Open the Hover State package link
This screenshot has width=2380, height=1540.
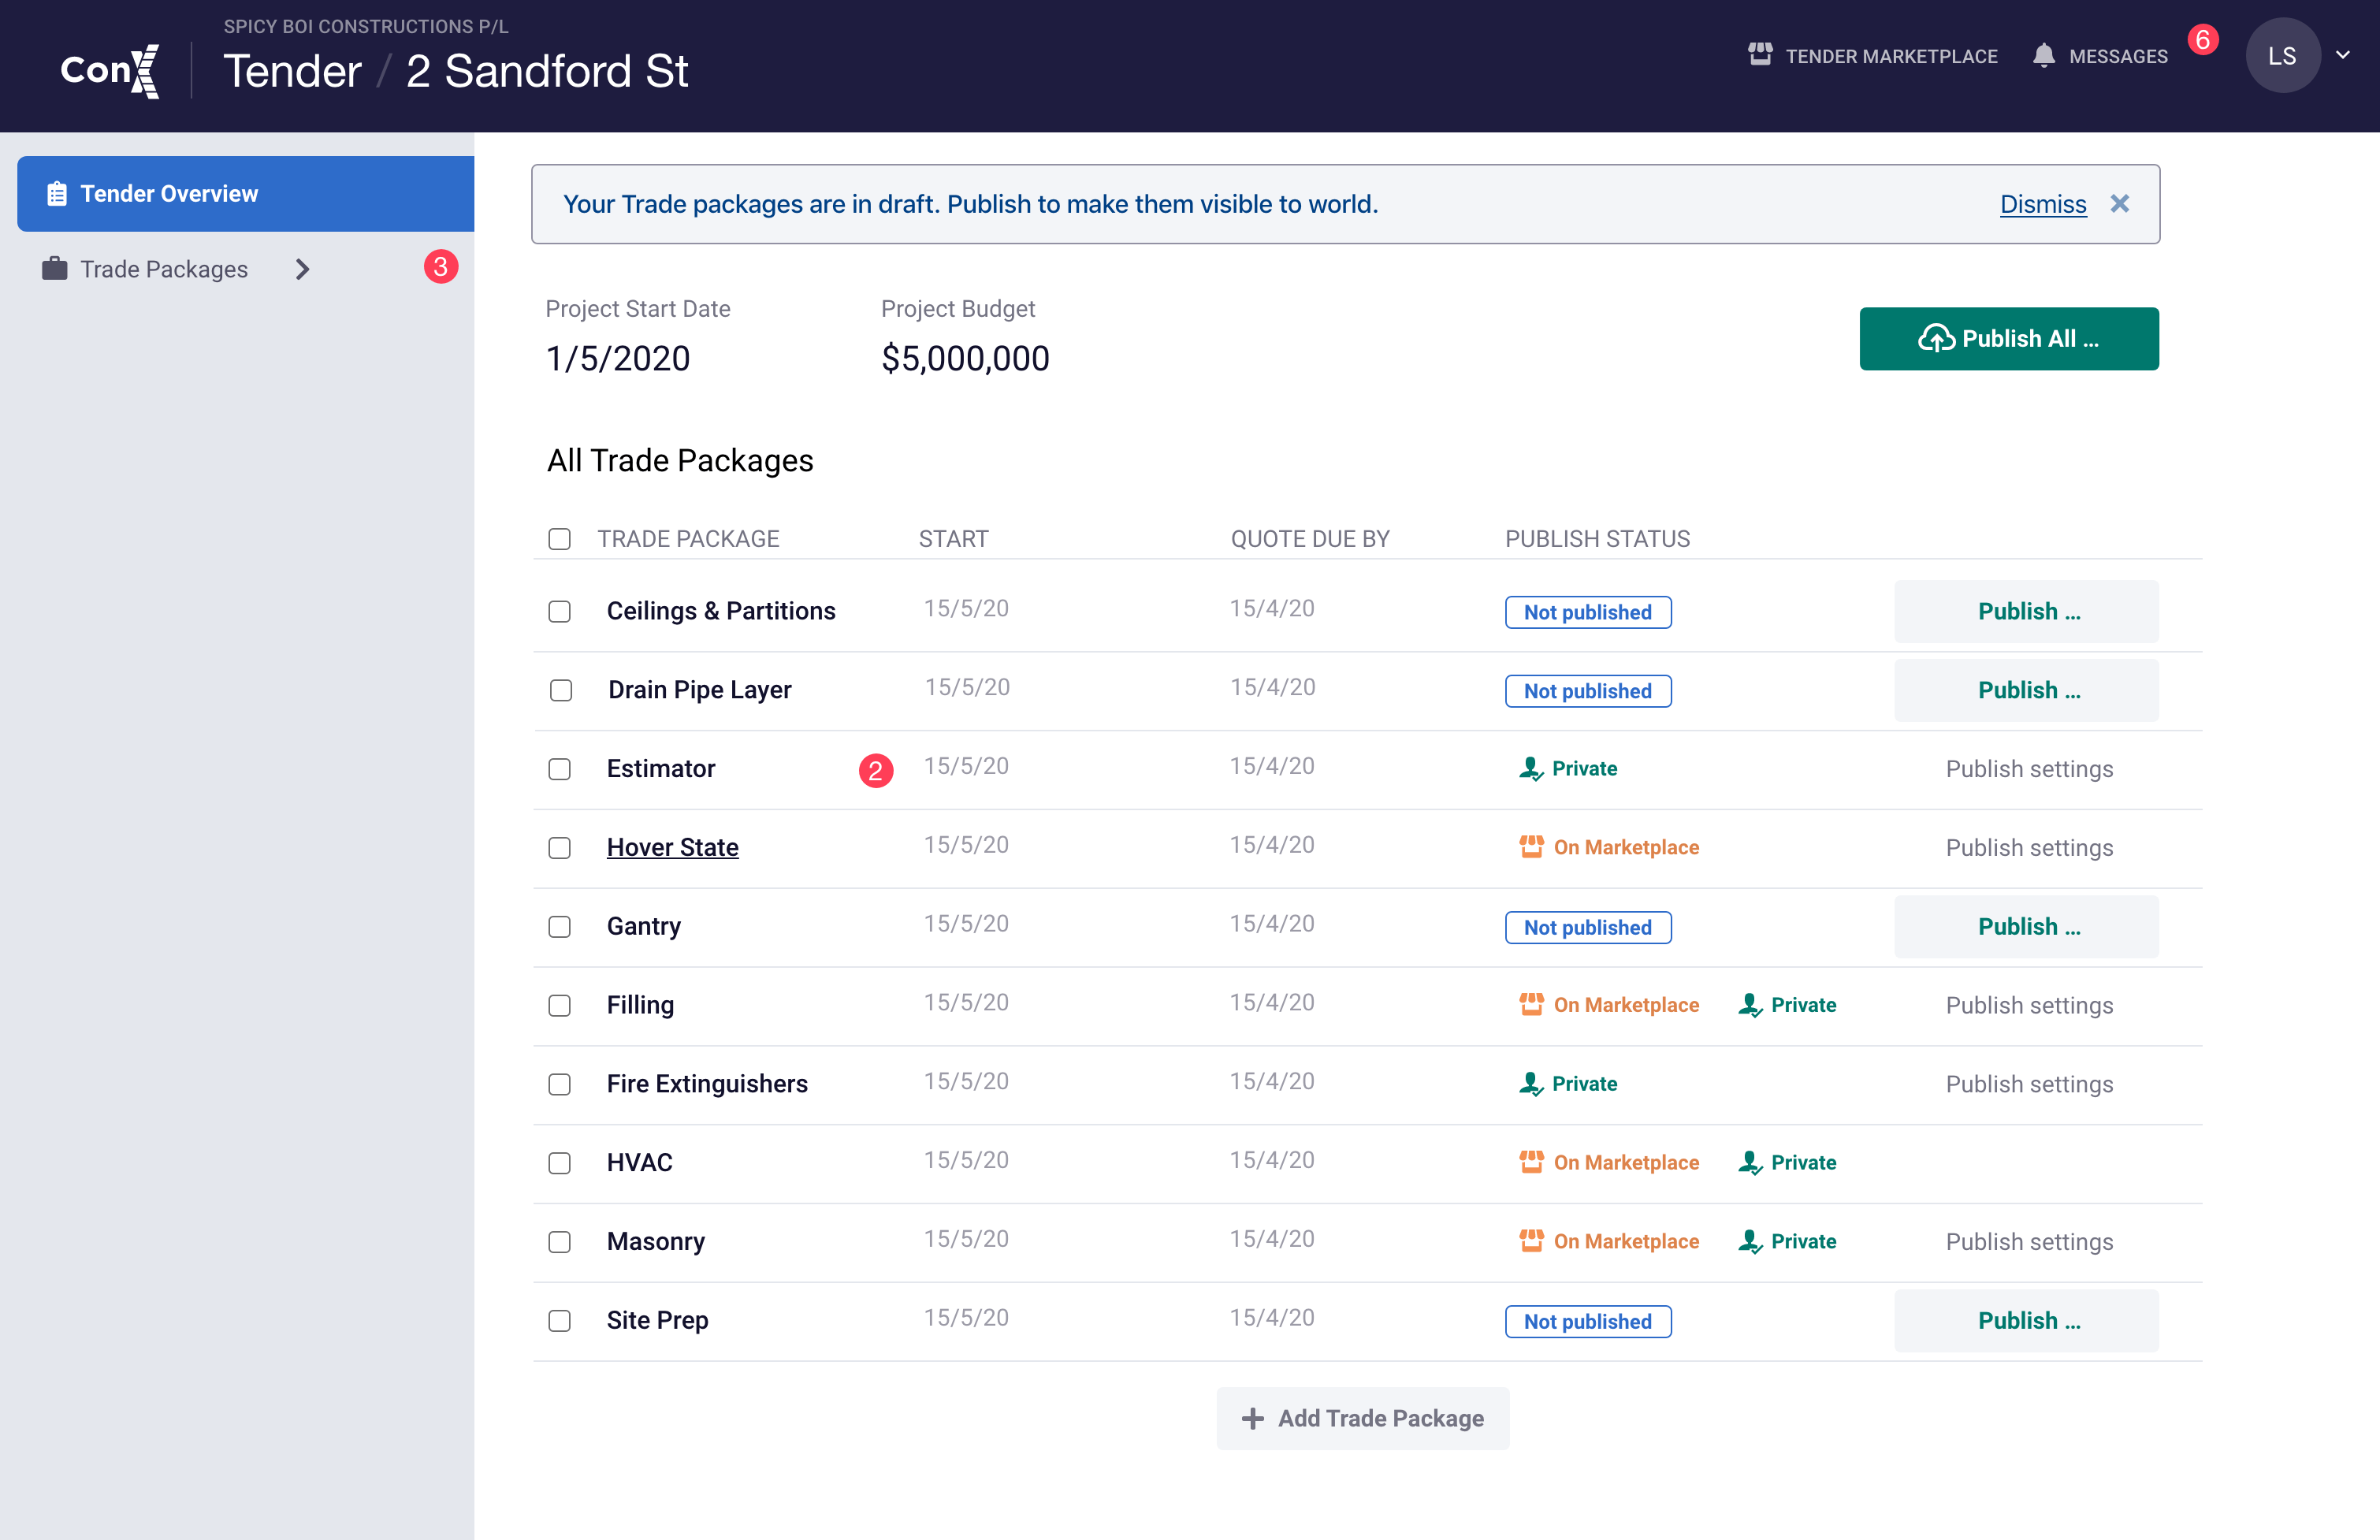pyautogui.click(x=672, y=847)
